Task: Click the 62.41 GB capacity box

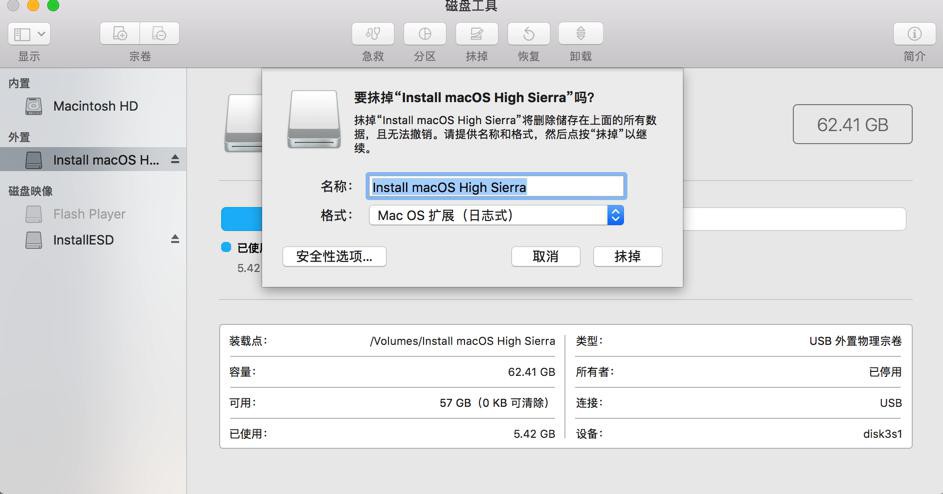Action: coord(852,125)
